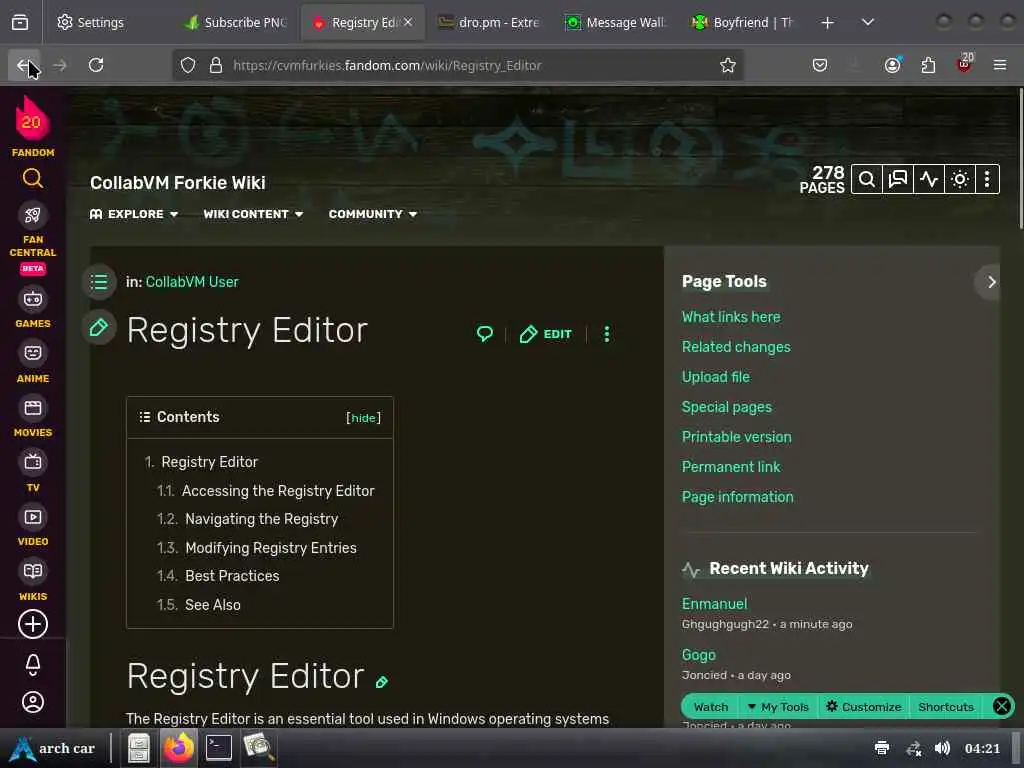Click the start a wiki plus icon
1024x768 pixels.
tap(33, 624)
